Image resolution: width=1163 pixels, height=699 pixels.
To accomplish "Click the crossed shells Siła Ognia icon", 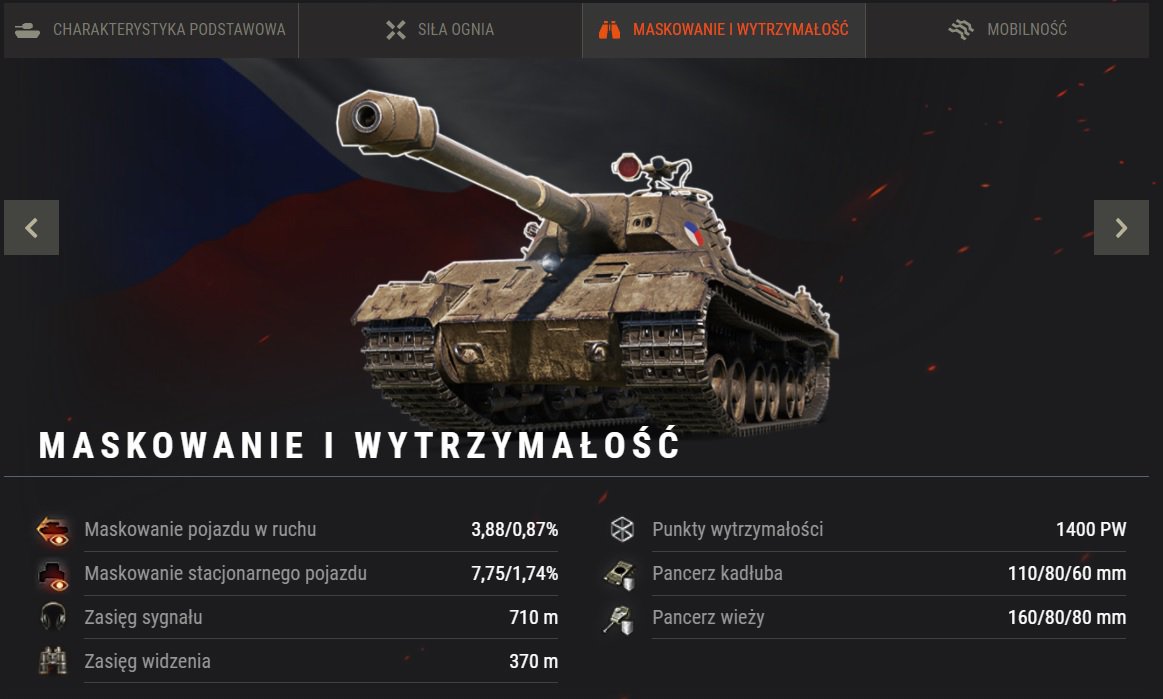I will click(396, 30).
